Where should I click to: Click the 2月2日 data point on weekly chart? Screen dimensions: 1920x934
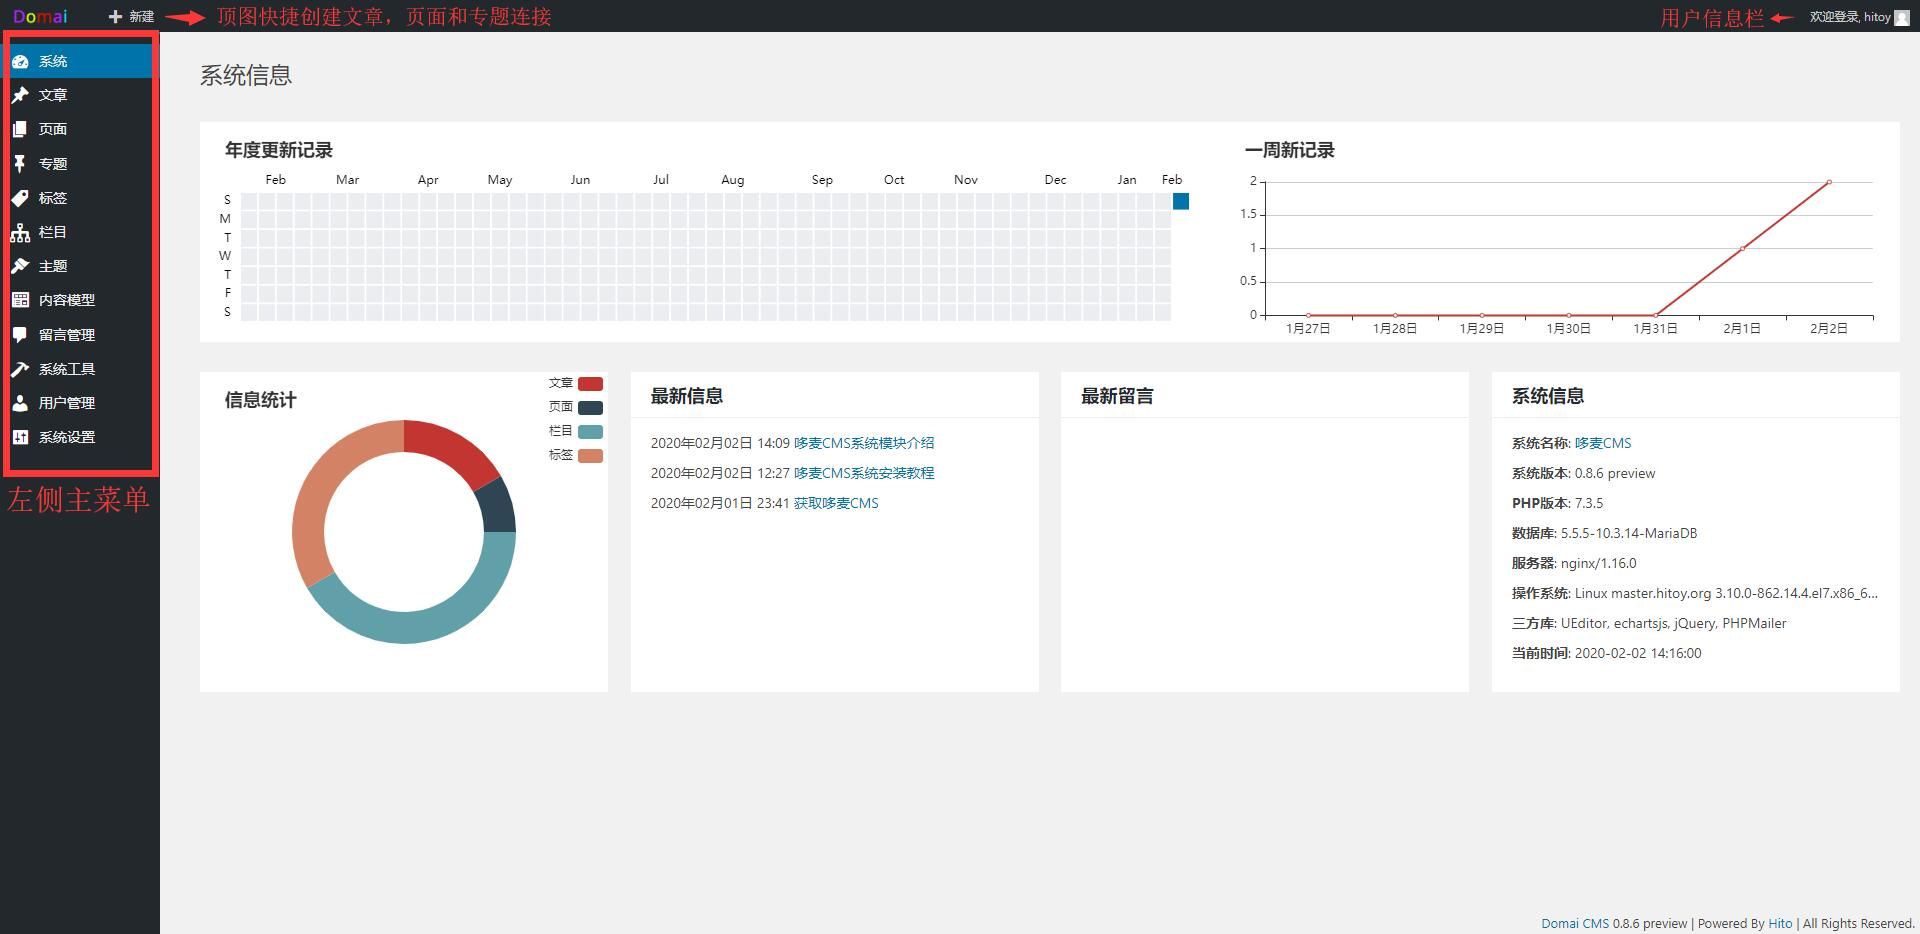point(1829,182)
